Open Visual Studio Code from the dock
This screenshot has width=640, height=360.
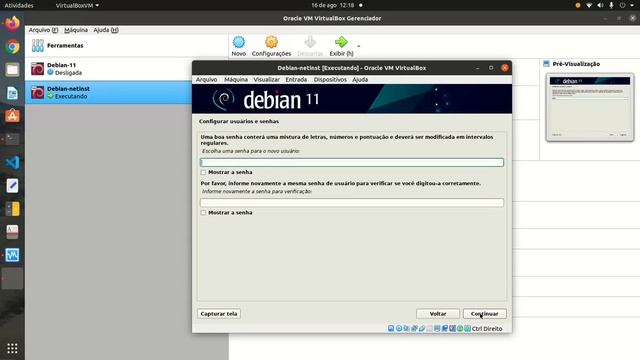[12, 162]
